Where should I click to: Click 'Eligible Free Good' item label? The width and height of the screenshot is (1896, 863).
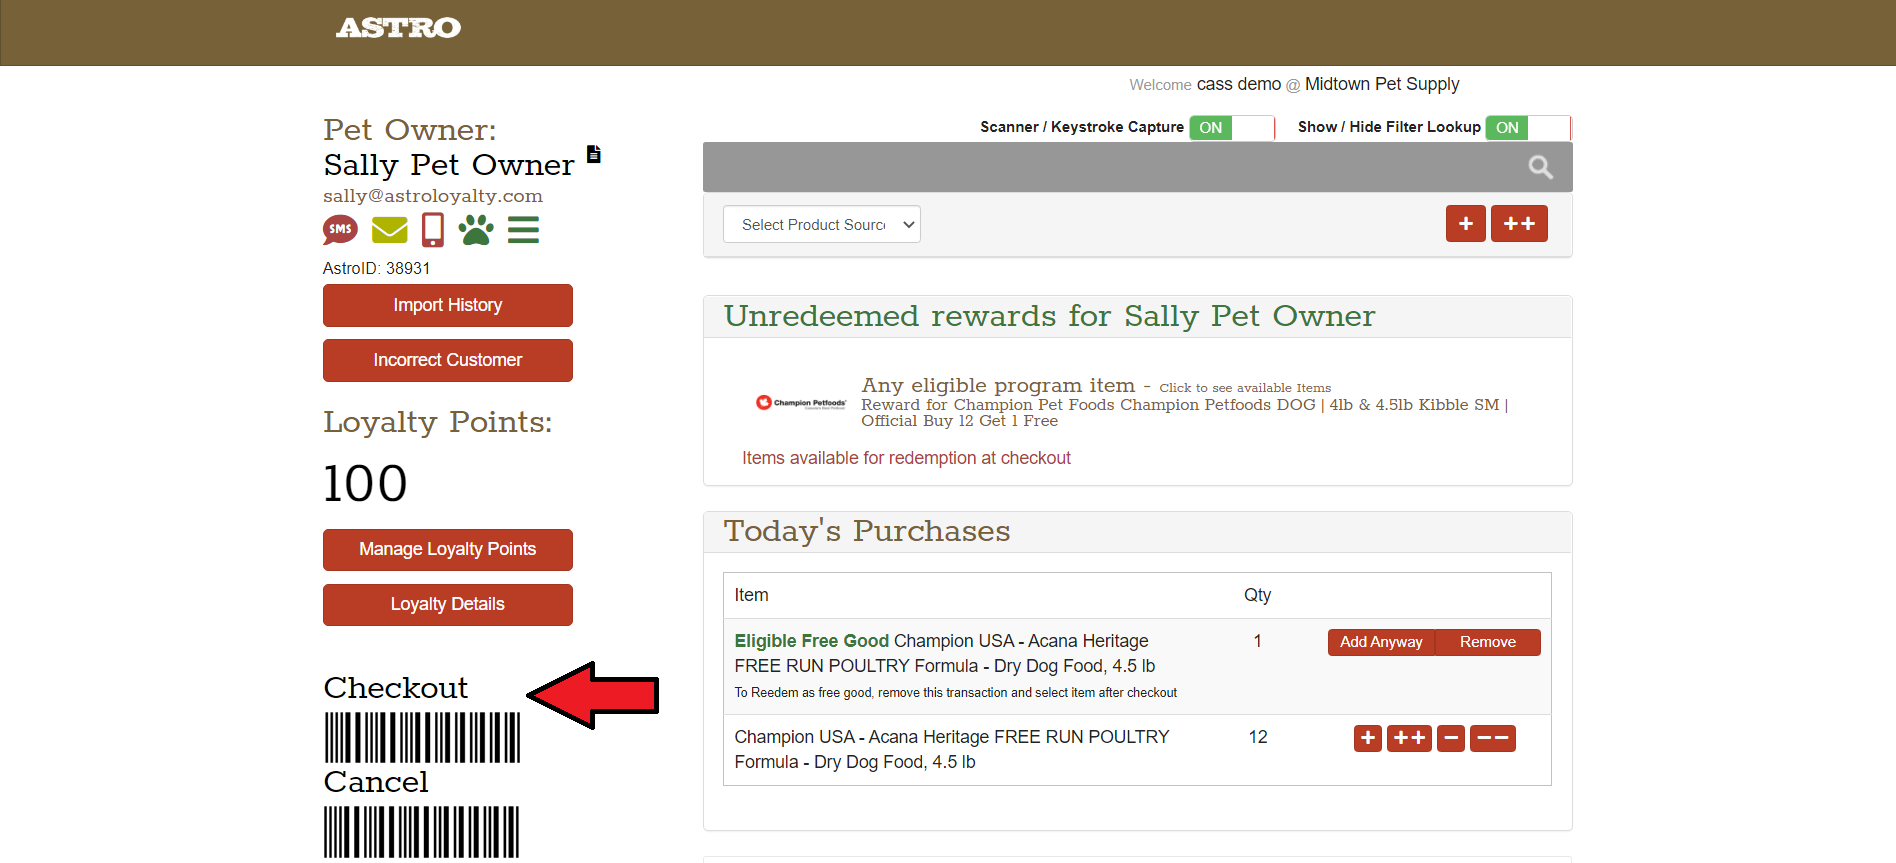click(x=811, y=641)
